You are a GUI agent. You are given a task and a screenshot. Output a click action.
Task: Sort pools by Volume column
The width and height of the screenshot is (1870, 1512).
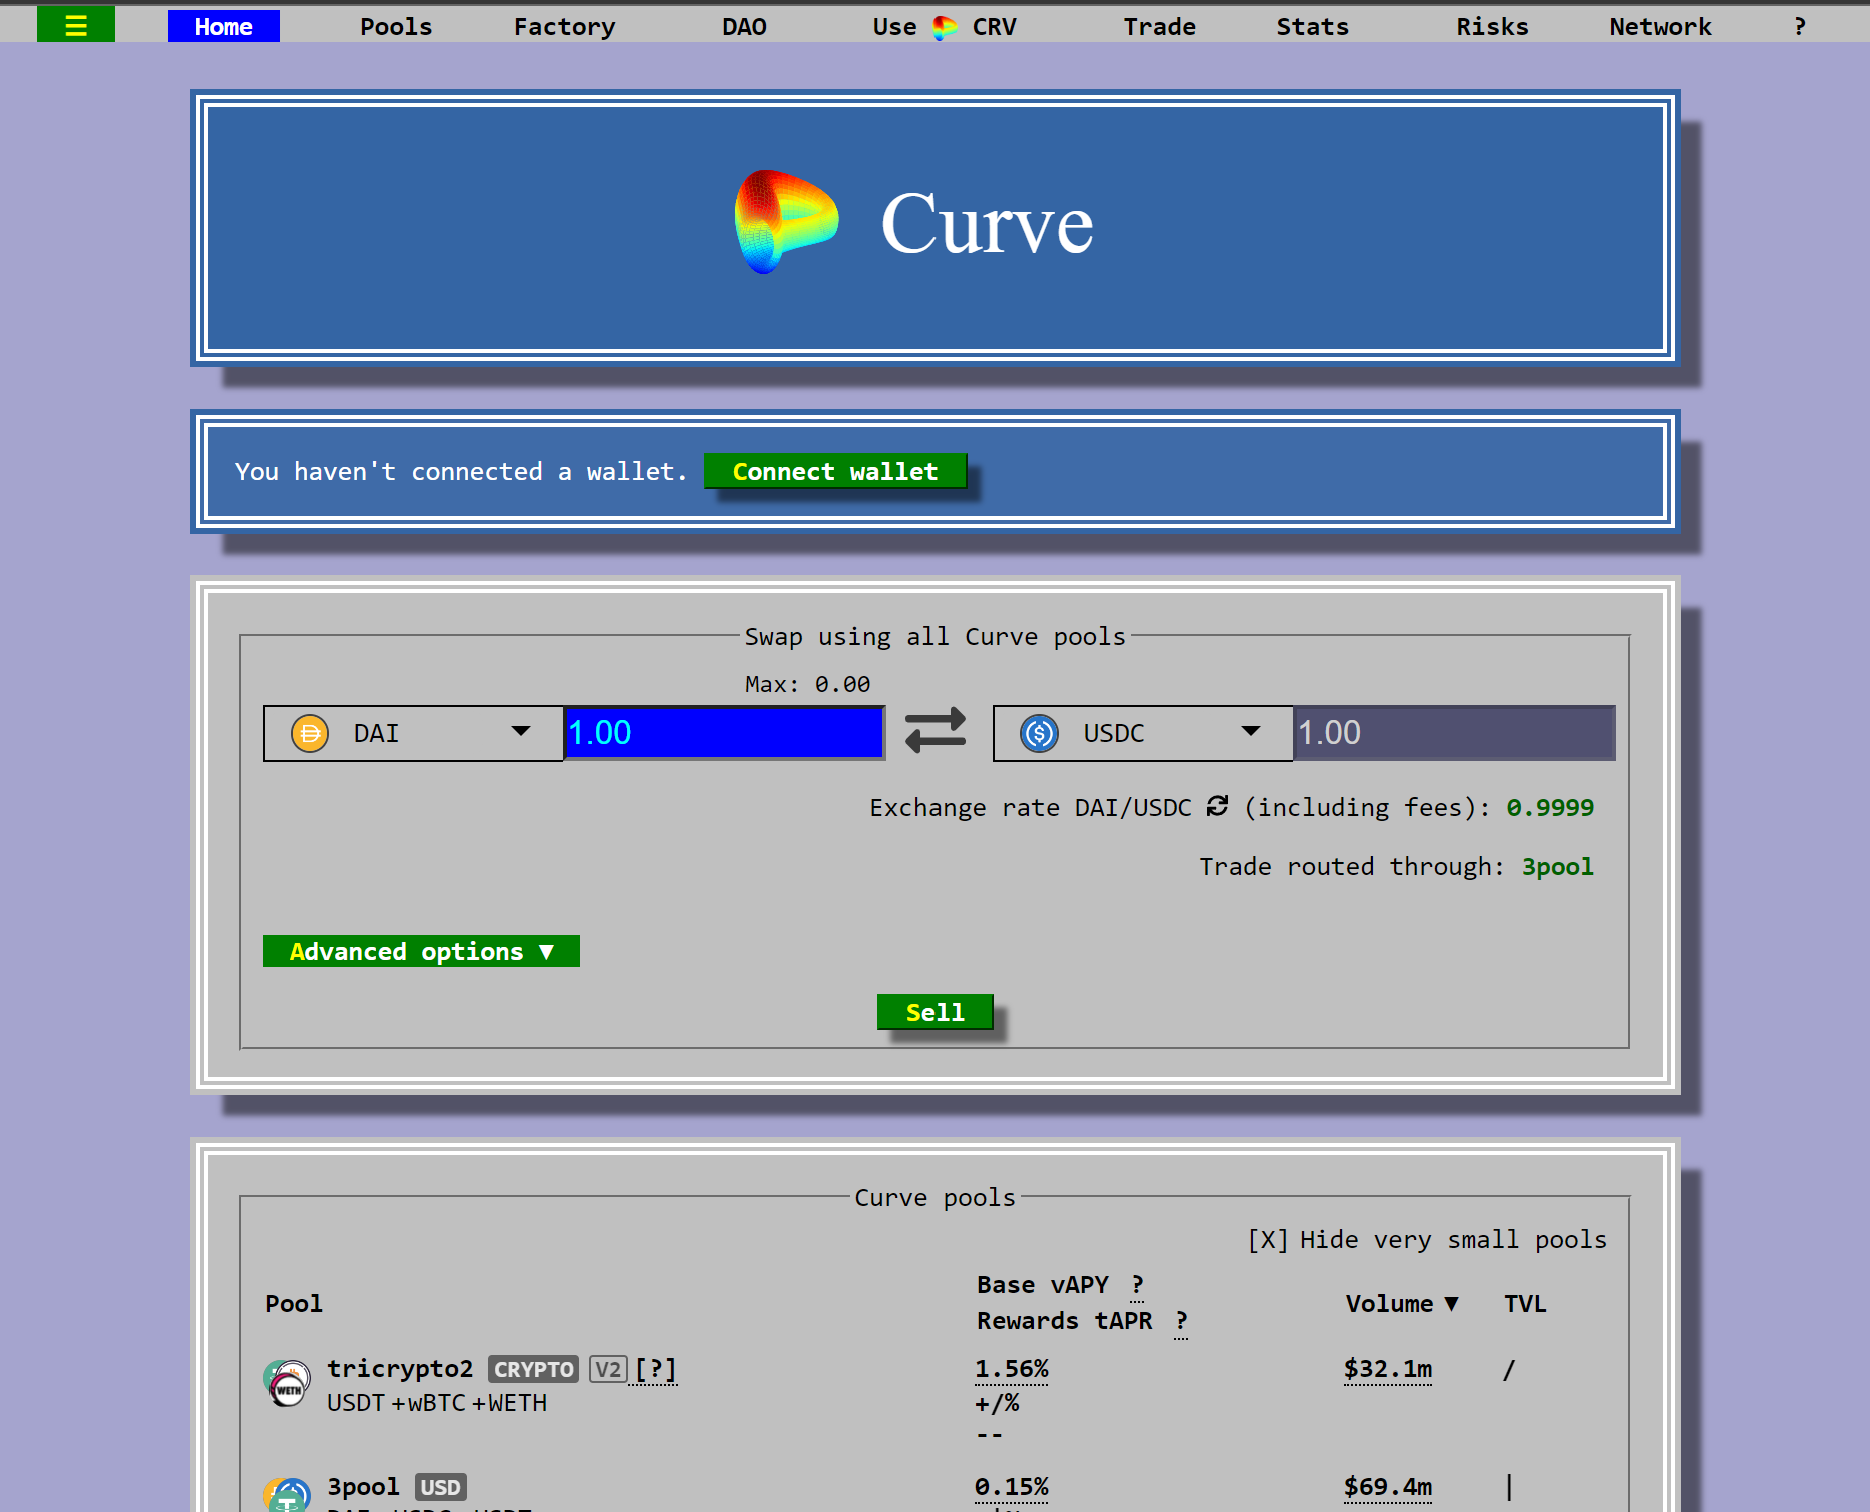coord(1401,1304)
